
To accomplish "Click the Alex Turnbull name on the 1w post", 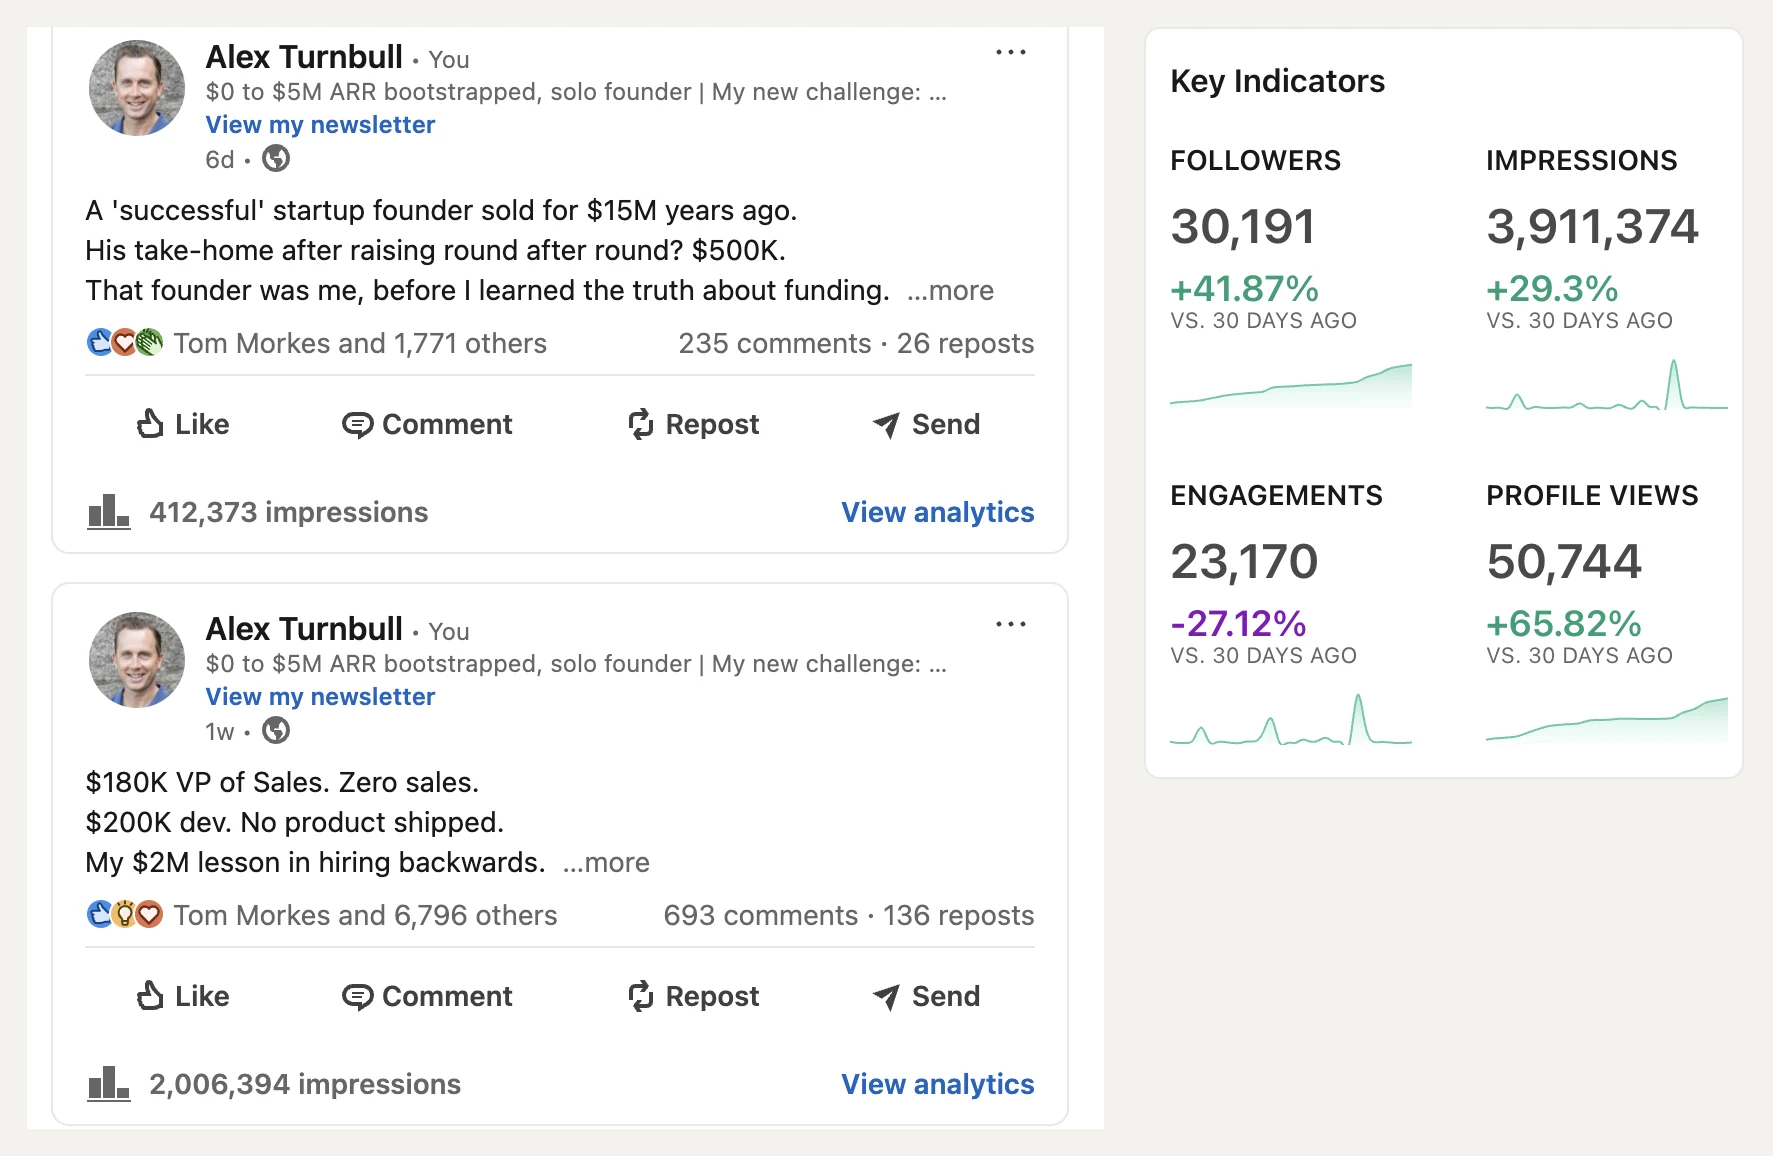I will coord(304,629).
